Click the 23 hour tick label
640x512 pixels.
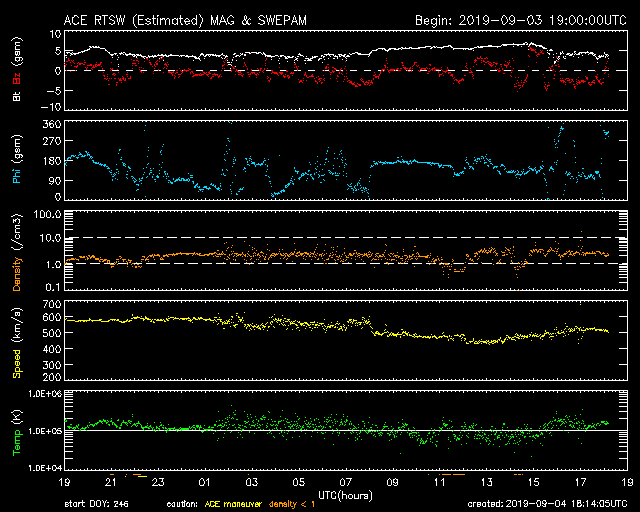tap(158, 482)
